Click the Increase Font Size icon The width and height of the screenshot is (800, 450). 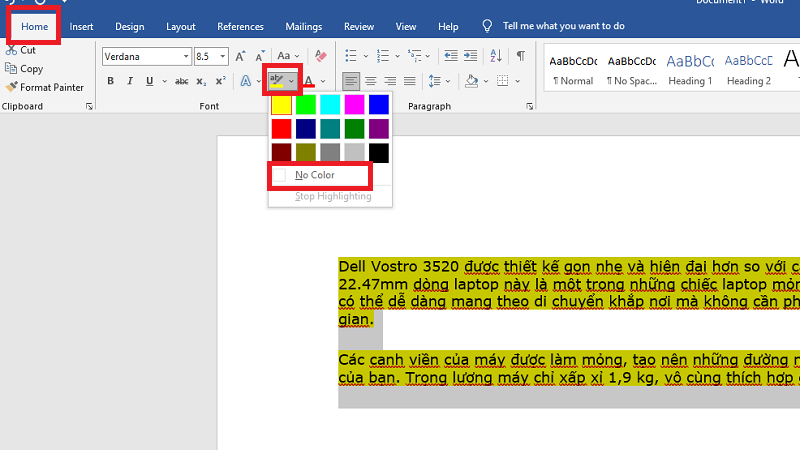tap(240, 56)
